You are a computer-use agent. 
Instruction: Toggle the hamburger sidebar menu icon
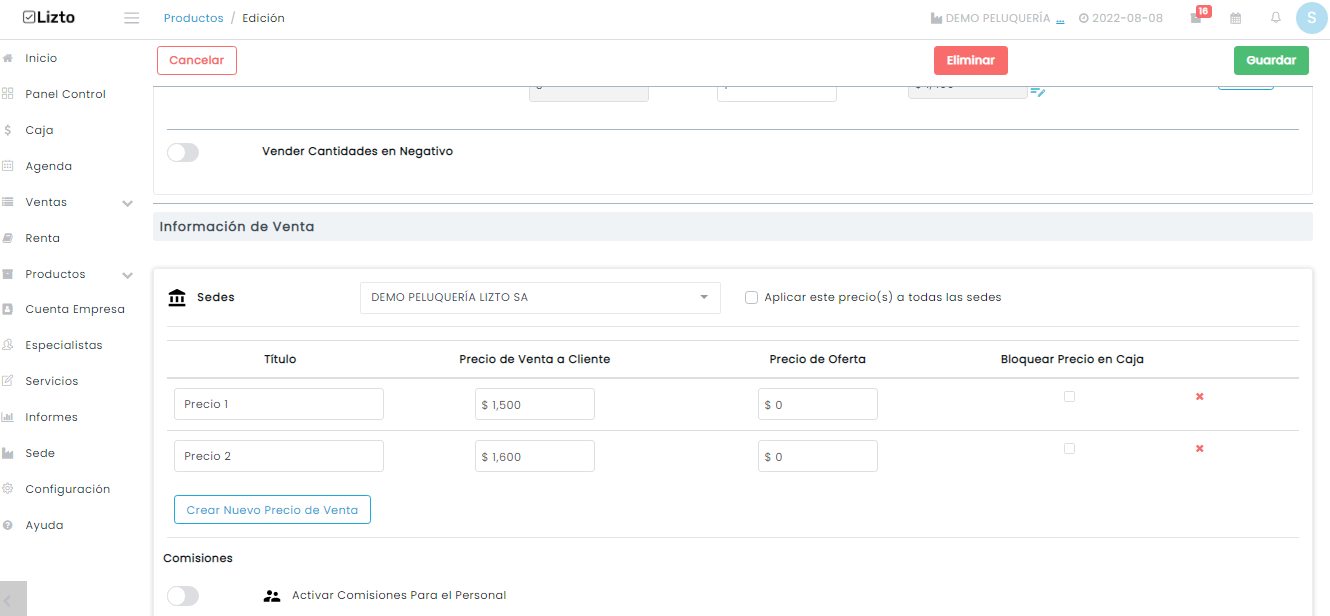tap(131, 18)
